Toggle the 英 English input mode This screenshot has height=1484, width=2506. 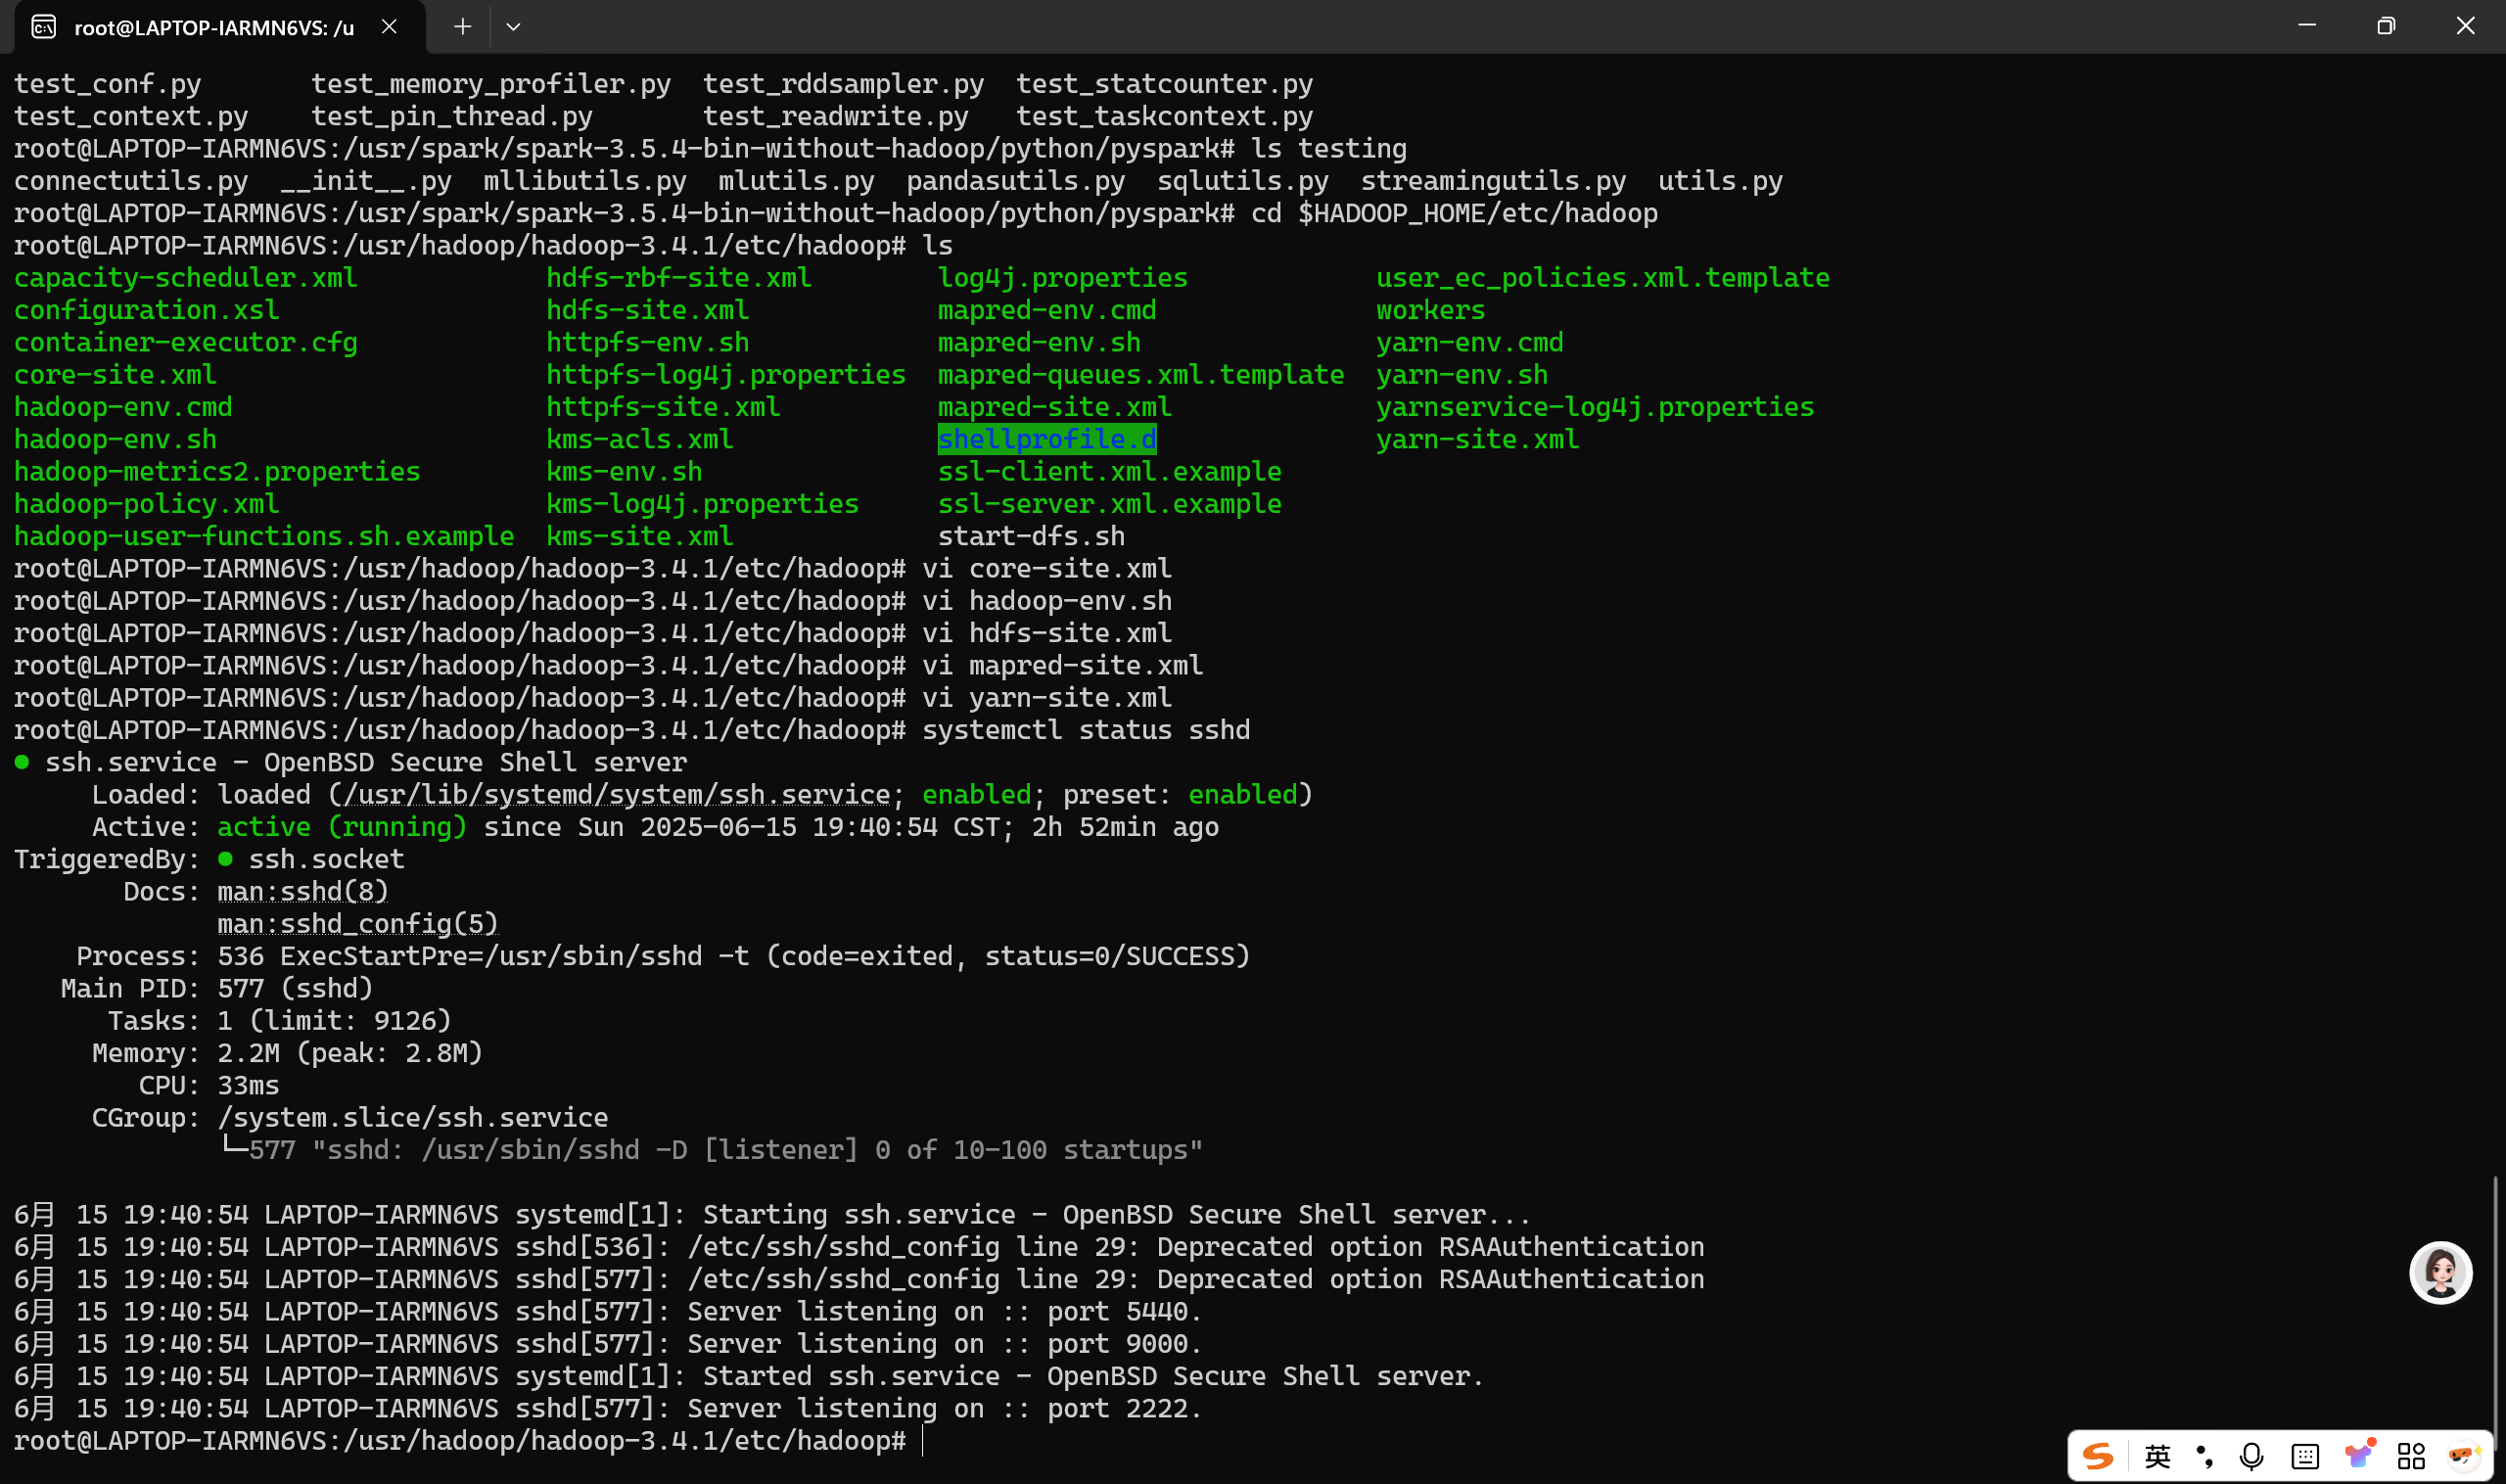pyautogui.click(x=2157, y=1456)
